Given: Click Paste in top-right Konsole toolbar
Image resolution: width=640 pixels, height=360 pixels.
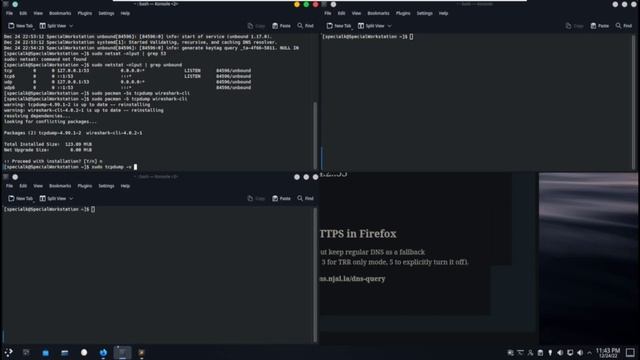Looking at the screenshot, I should [x=600, y=26].
